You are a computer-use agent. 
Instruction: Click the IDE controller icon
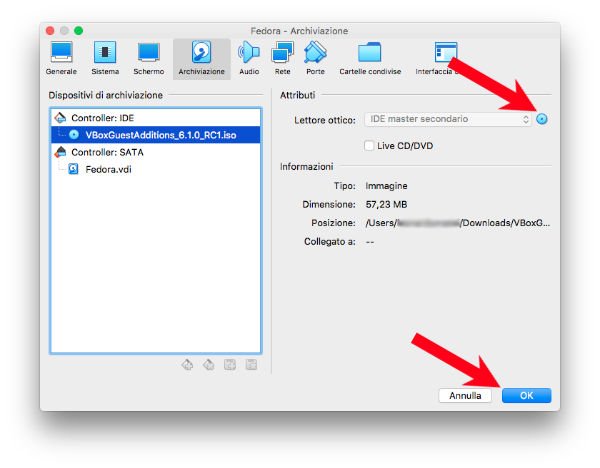tap(60, 118)
